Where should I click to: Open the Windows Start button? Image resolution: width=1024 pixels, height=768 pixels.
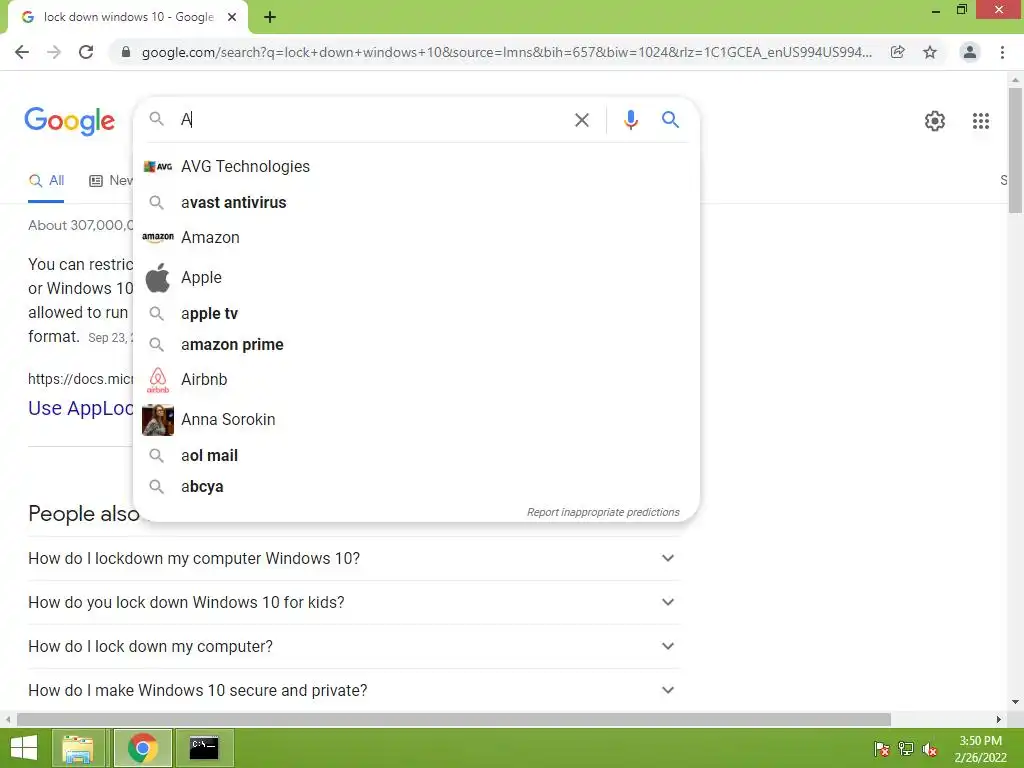pyautogui.click(x=24, y=748)
